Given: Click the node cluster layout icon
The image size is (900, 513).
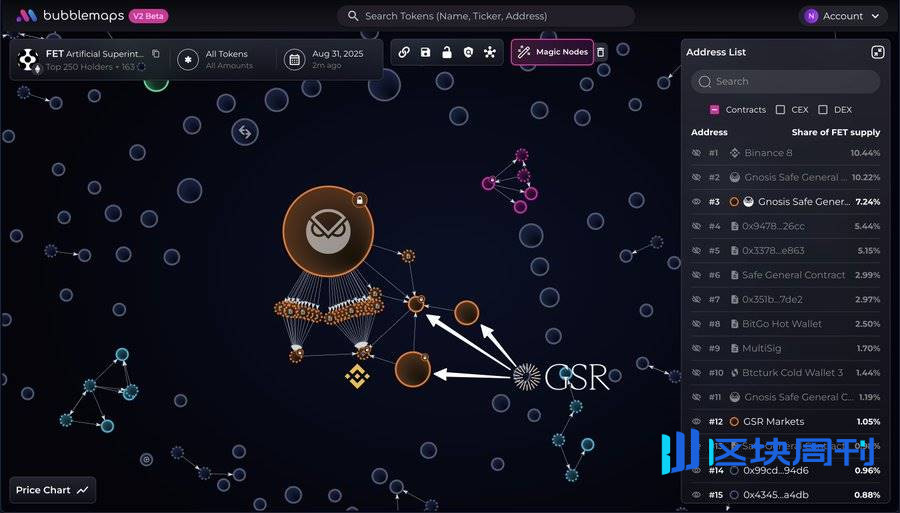Looking at the screenshot, I should [x=489, y=52].
